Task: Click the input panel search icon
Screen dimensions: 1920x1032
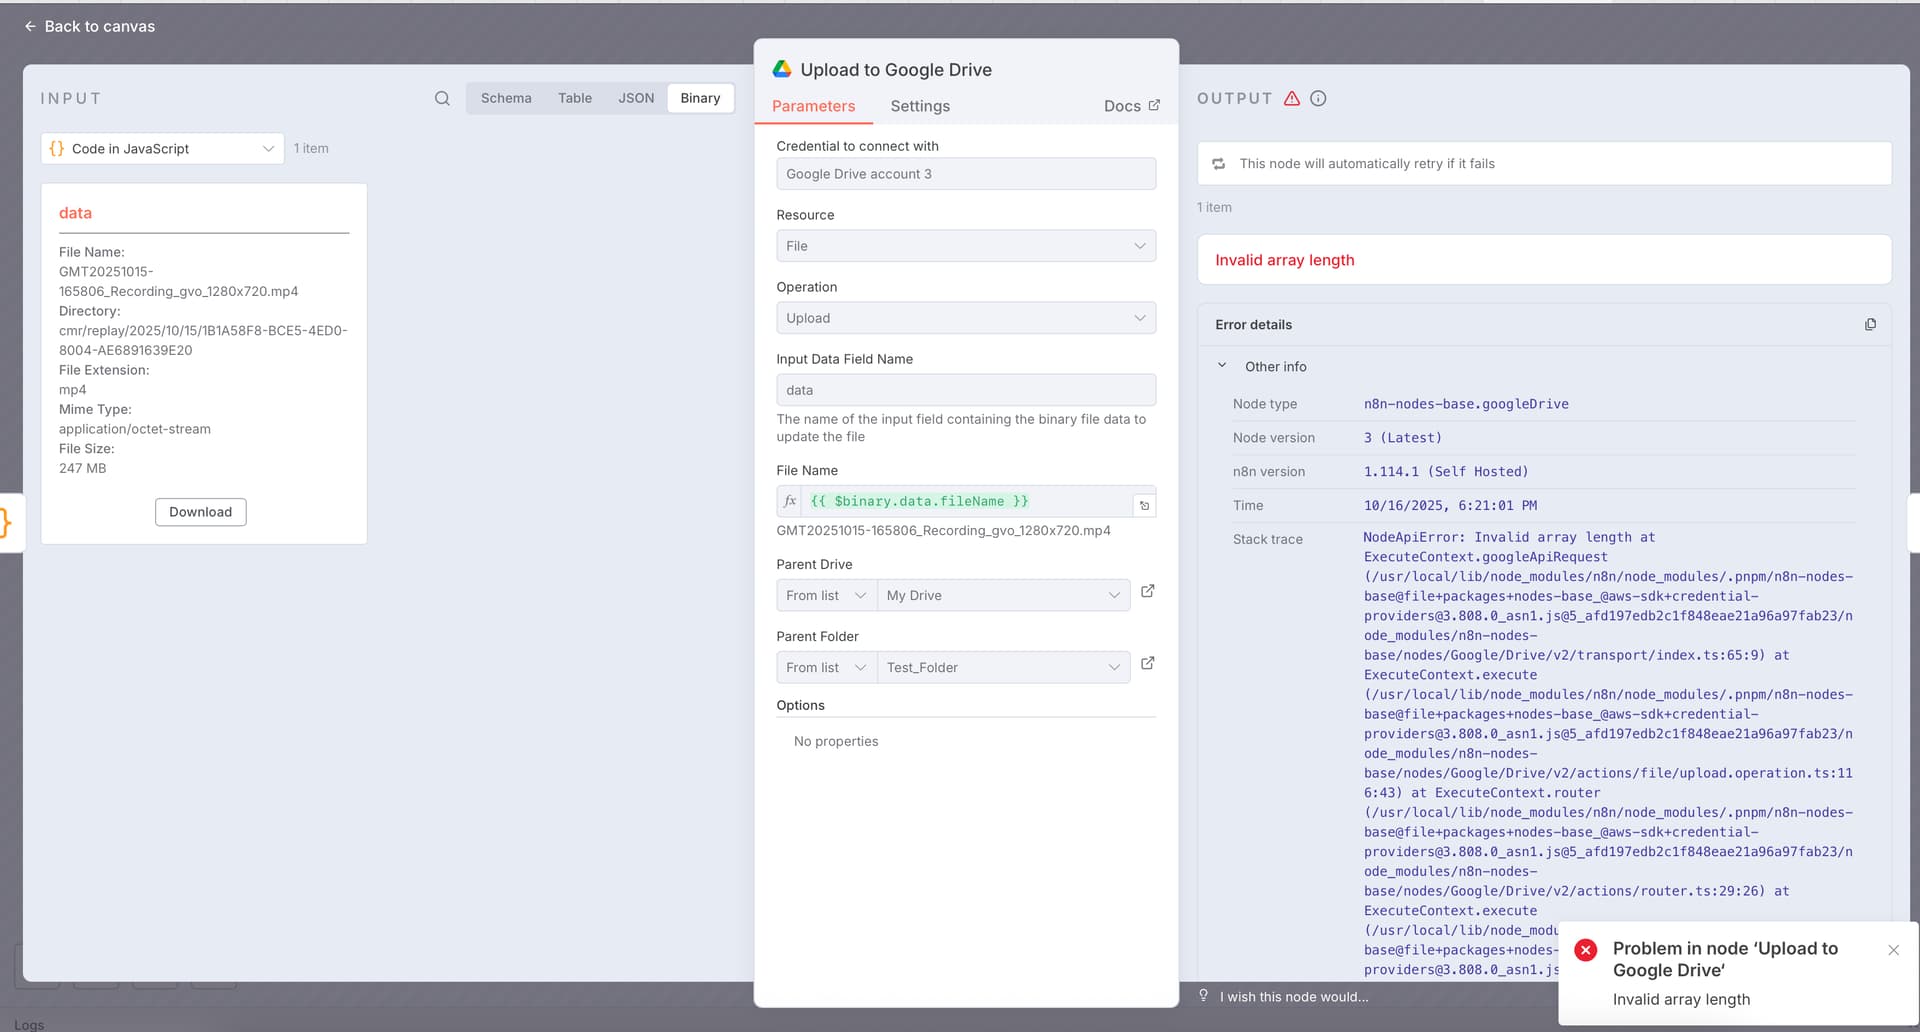Action: [x=442, y=98]
